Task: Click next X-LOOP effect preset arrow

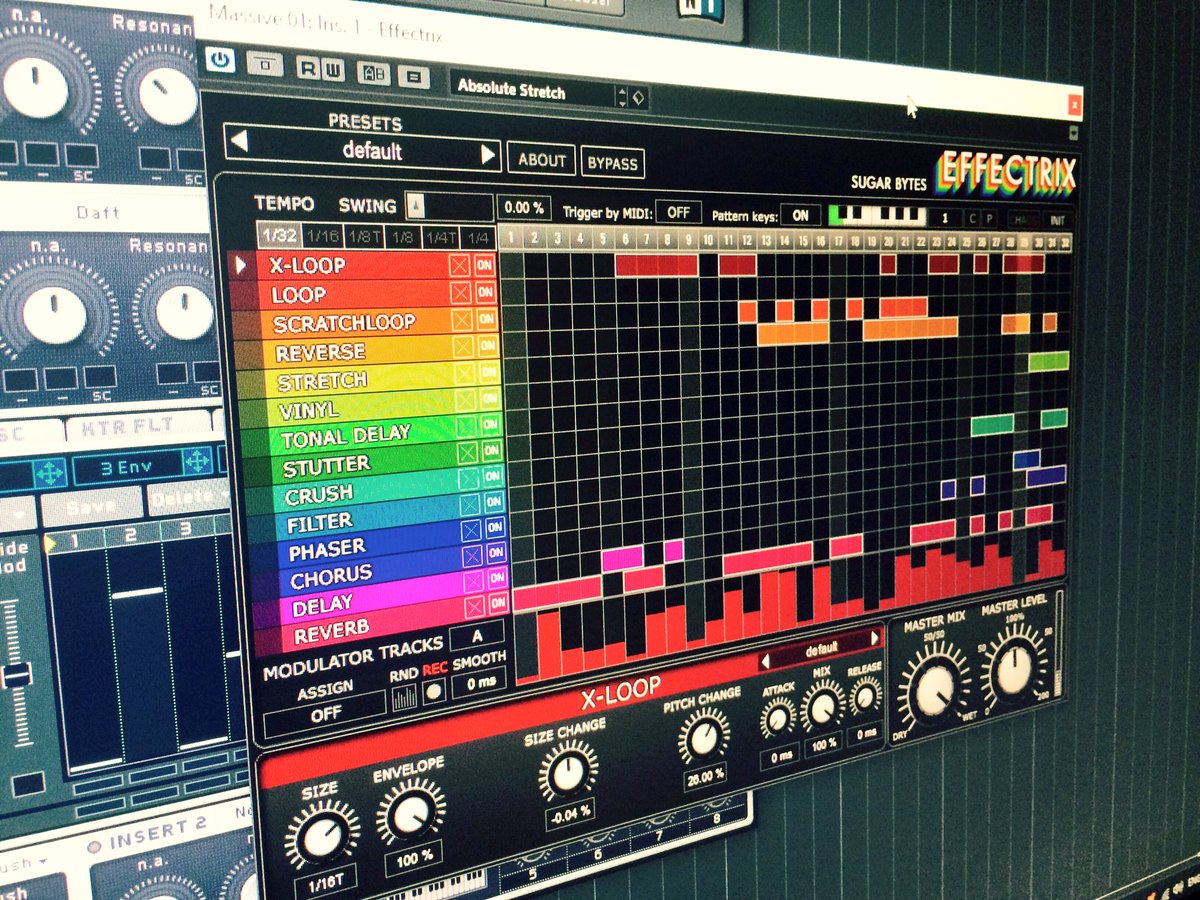Action: (875, 638)
